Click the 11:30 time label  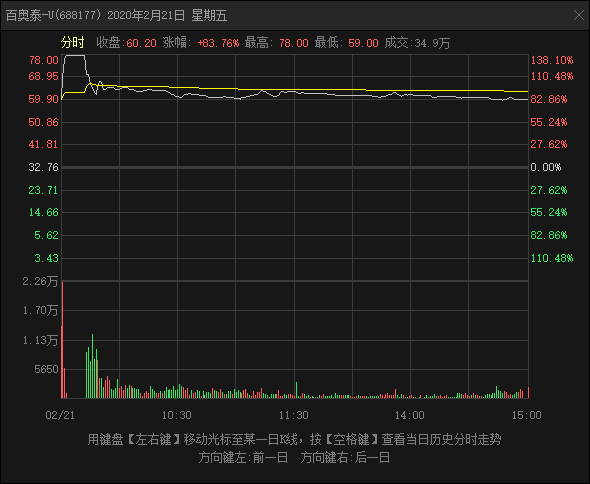[293, 415]
